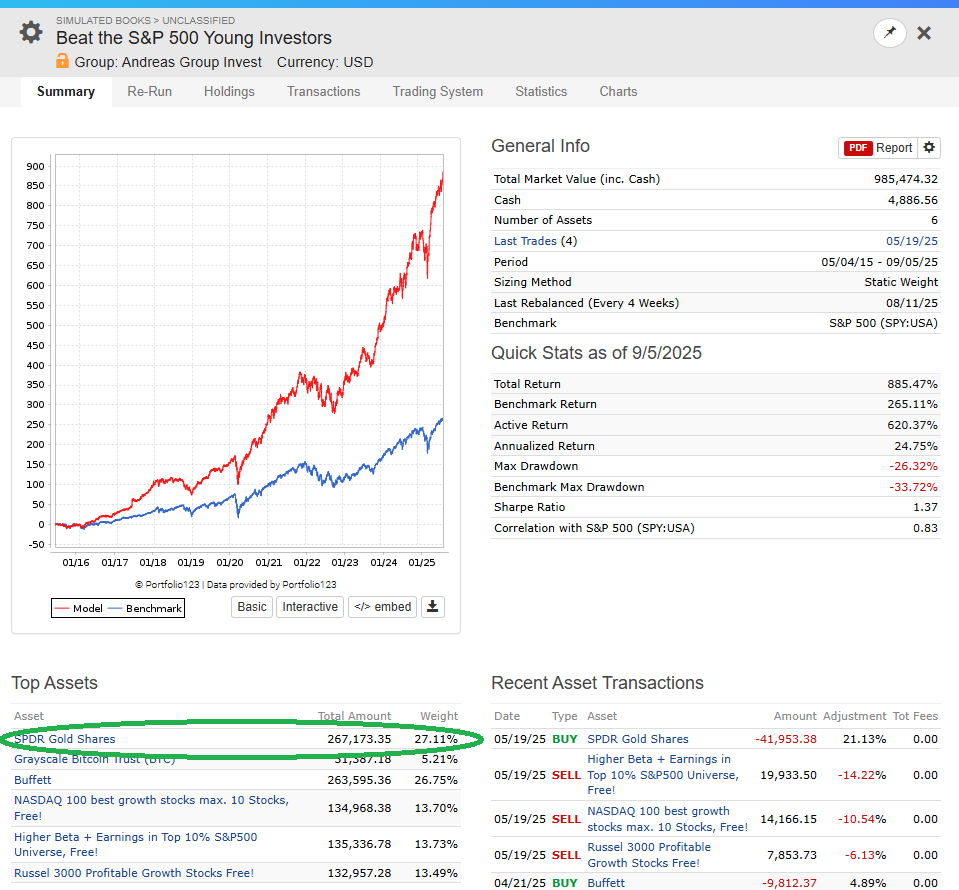Click the Benchmark value S&P 500 (SPY:USA)

[883, 323]
